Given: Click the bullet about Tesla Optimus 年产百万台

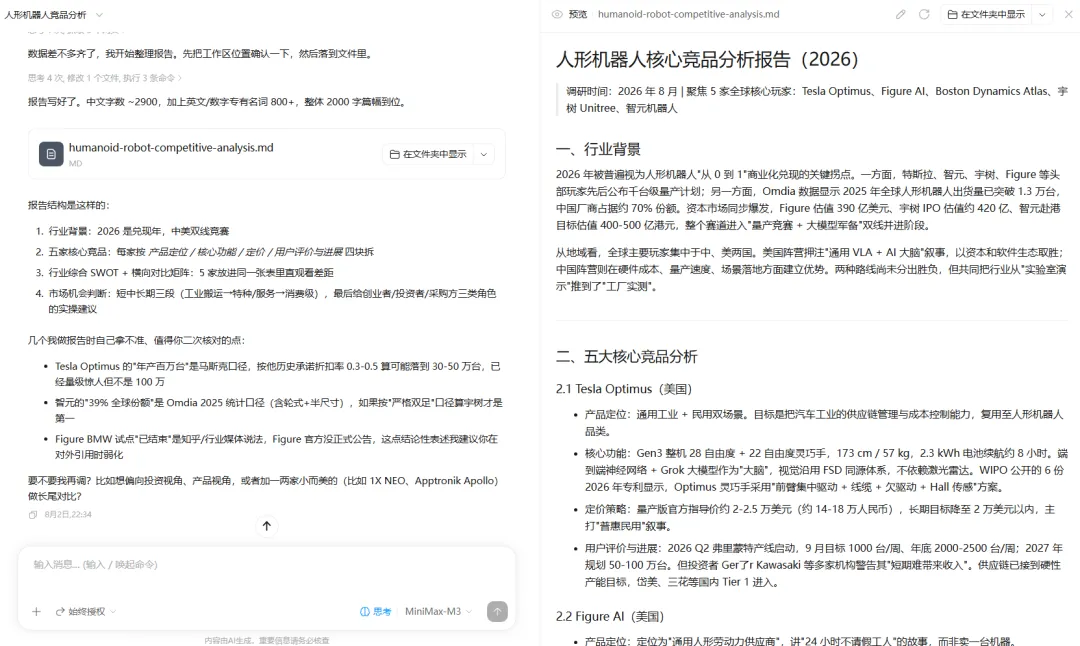Looking at the screenshot, I should point(278,374).
